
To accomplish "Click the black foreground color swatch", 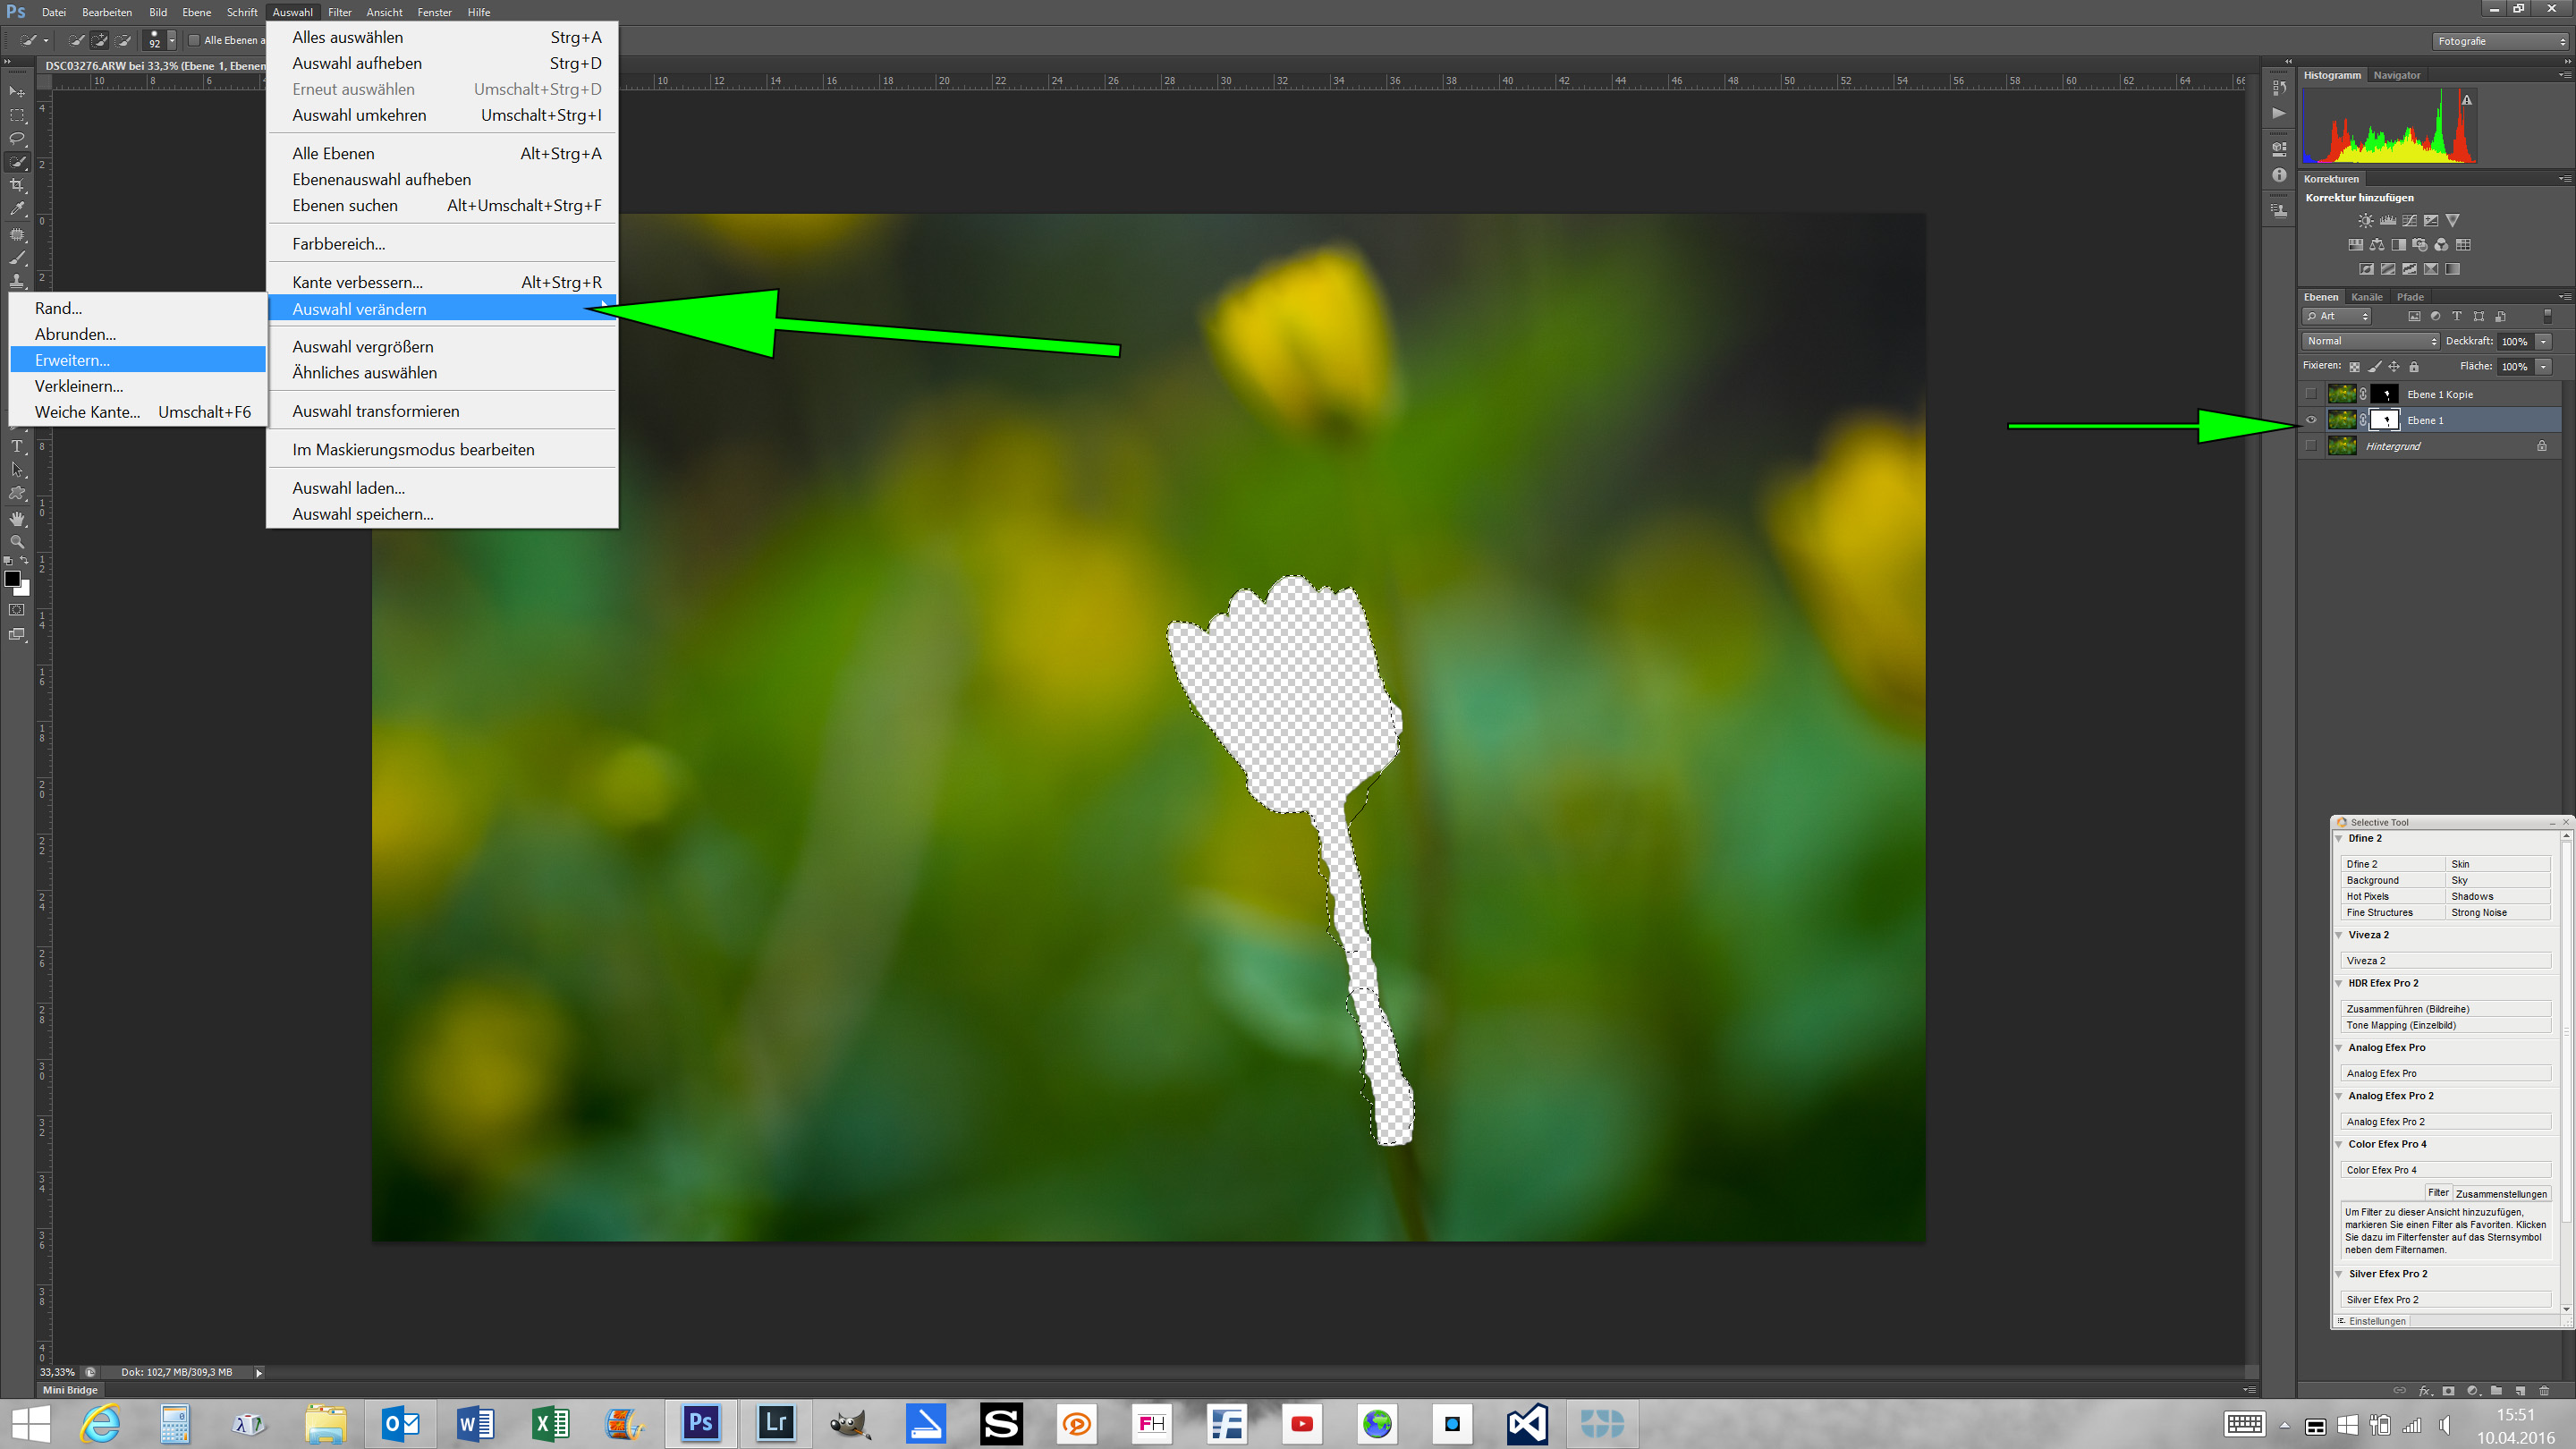I will tap(12, 579).
